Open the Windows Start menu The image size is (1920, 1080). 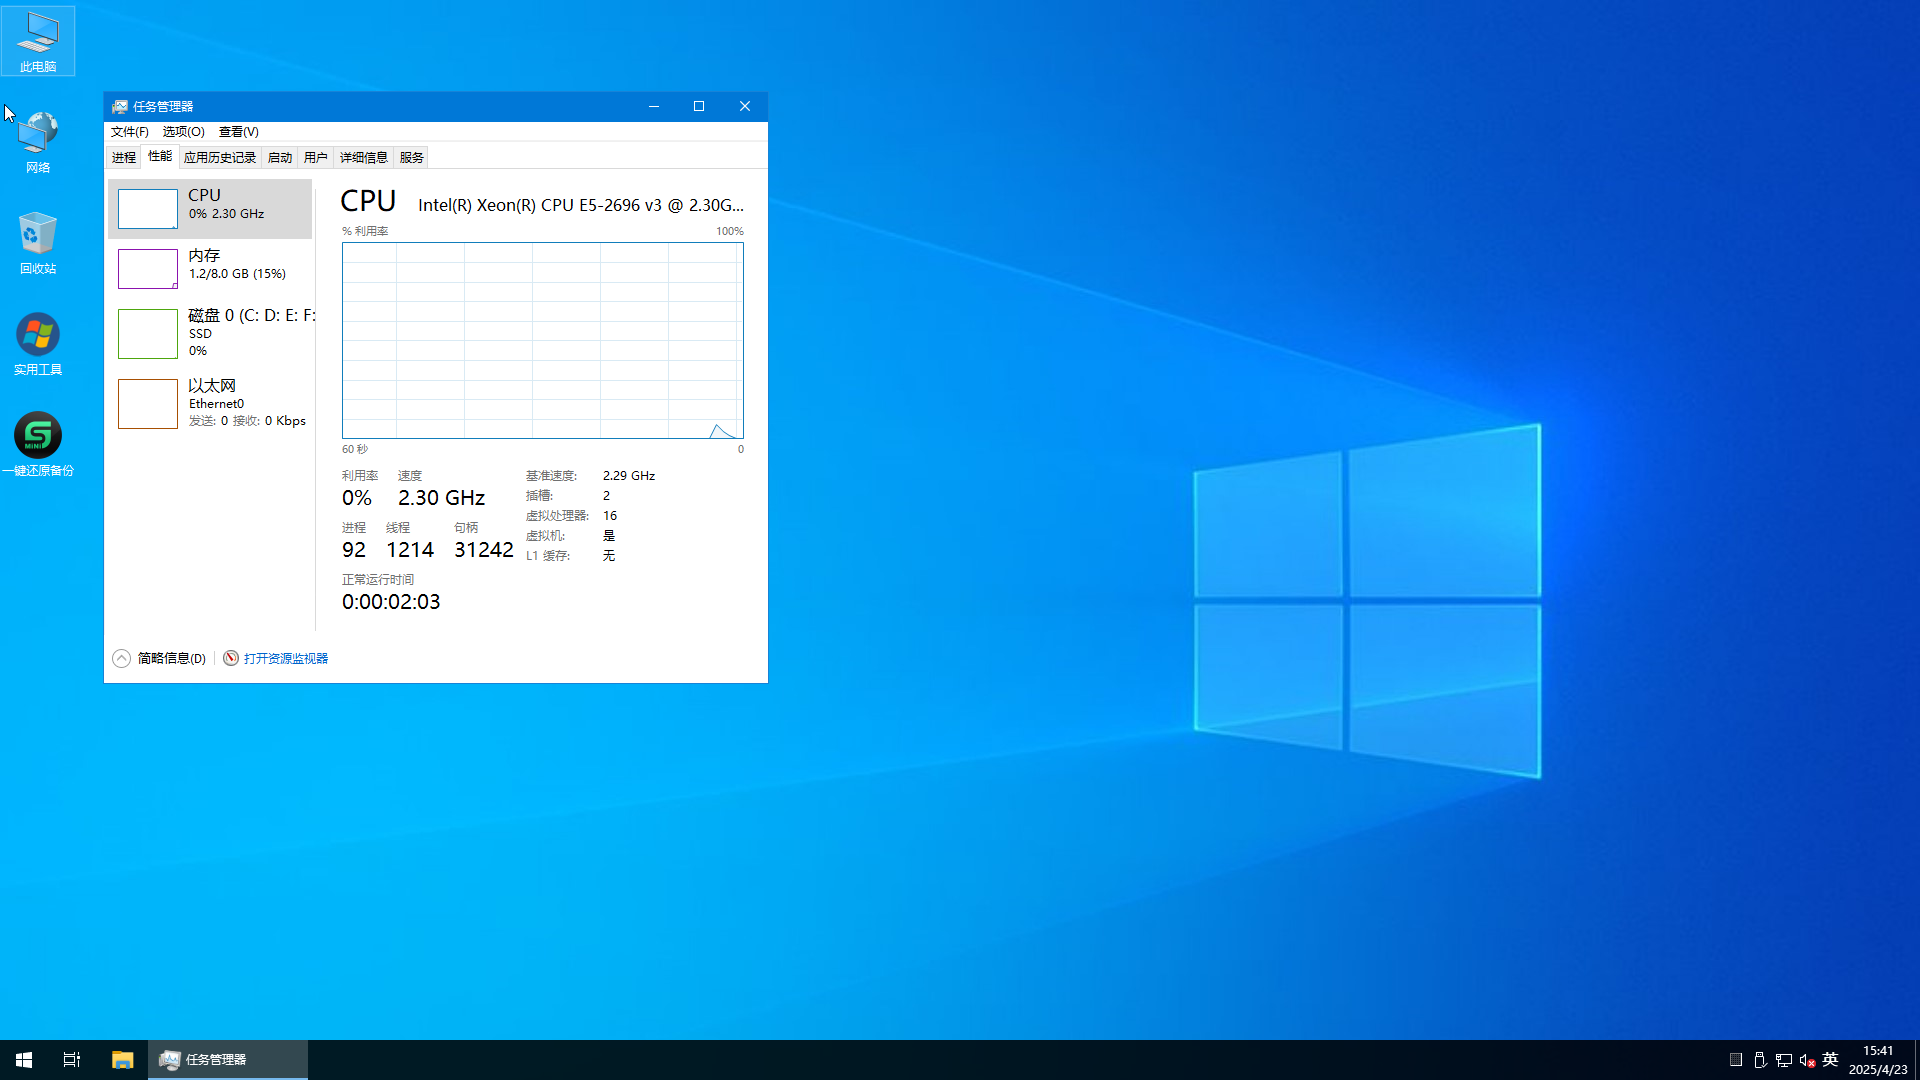pyautogui.click(x=24, y=1059)
